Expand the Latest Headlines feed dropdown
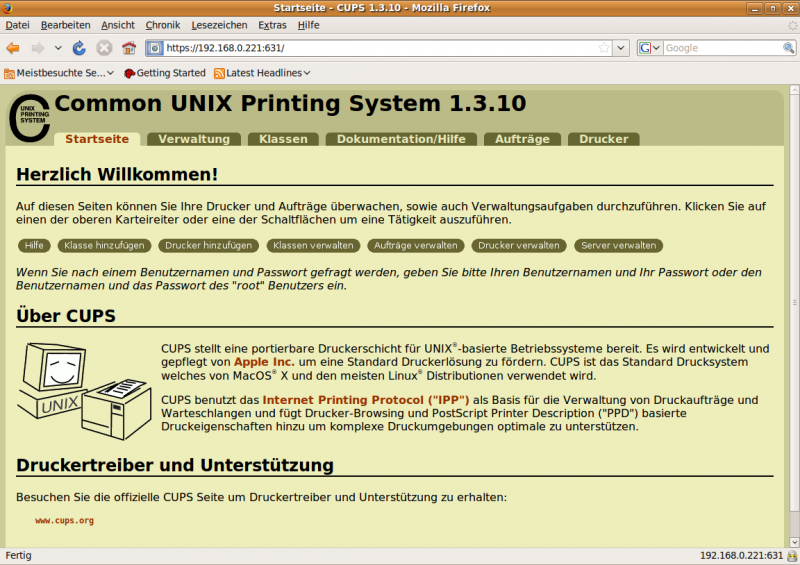Screen dimensions: 800x565 tap(307, 73)
